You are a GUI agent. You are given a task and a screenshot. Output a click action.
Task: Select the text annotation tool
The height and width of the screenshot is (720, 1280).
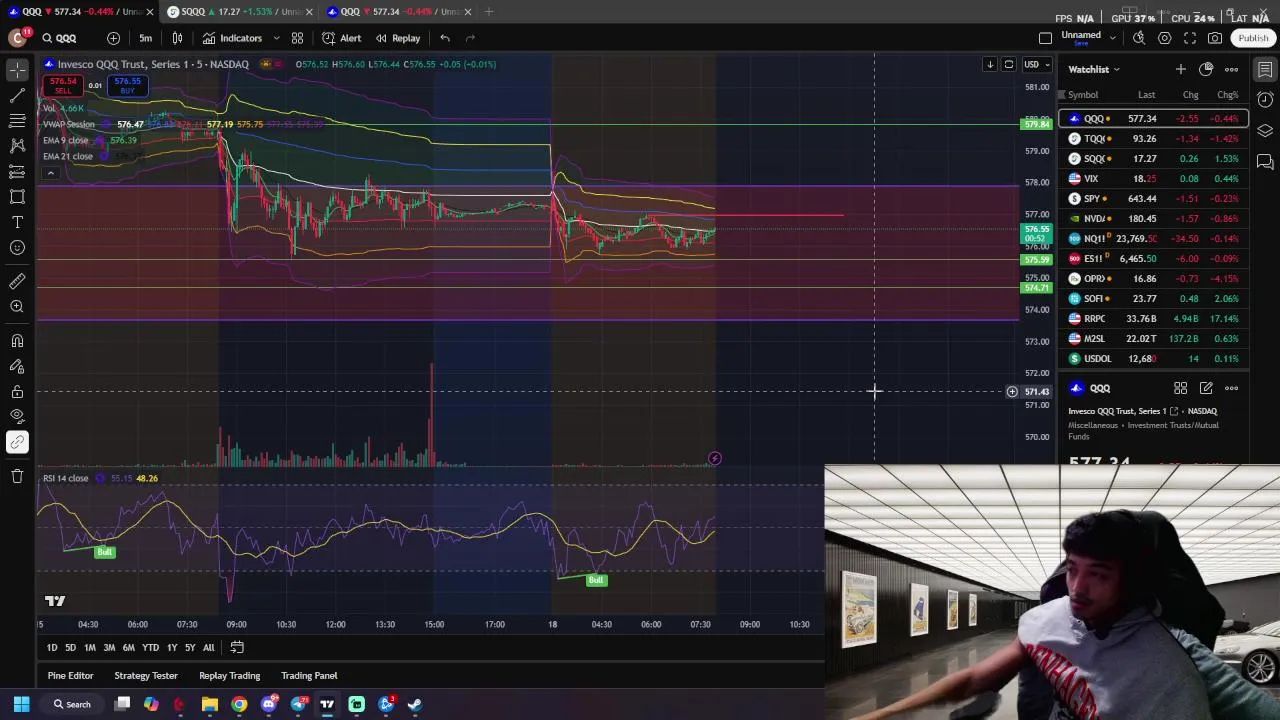pos(17,222)
